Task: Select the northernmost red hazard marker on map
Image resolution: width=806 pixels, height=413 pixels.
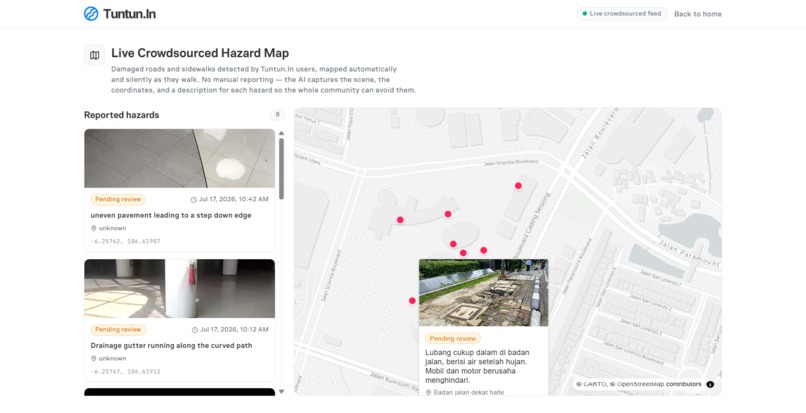Action: tap(518, 186)
